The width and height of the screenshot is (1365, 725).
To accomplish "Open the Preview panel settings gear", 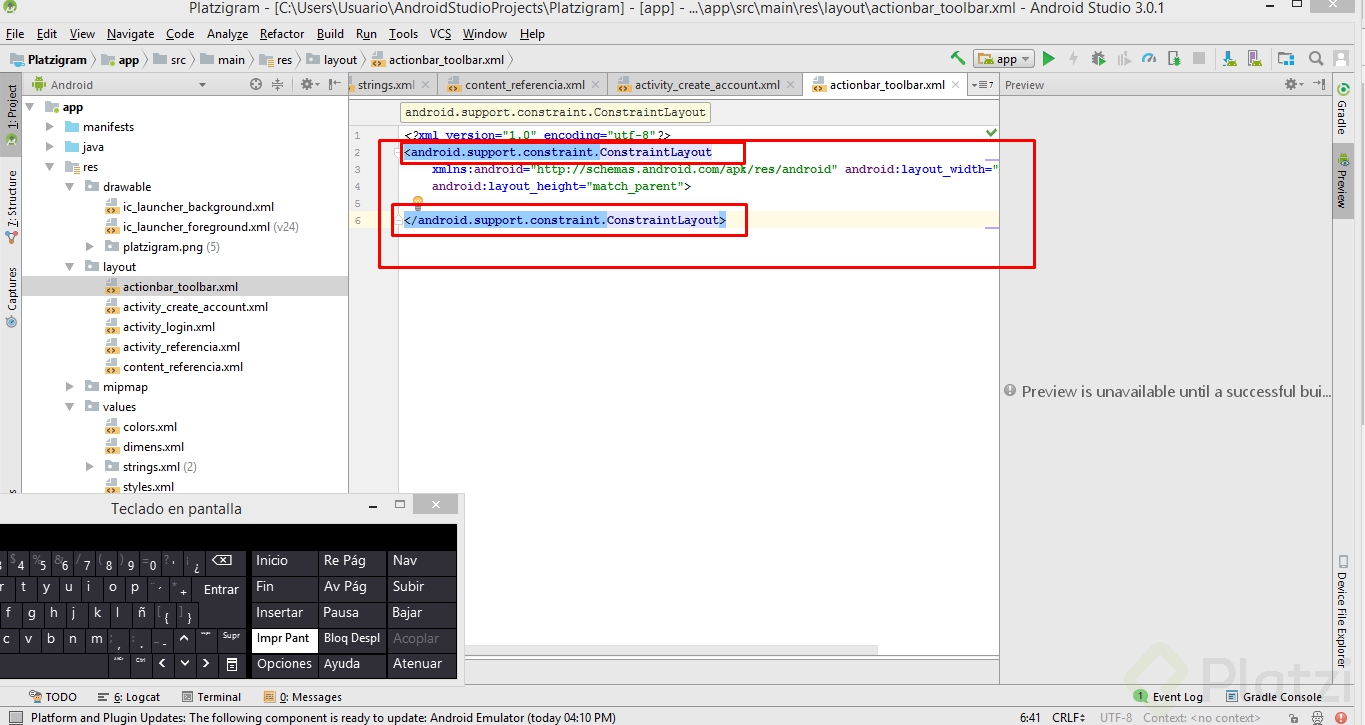I will (1293, 85).
